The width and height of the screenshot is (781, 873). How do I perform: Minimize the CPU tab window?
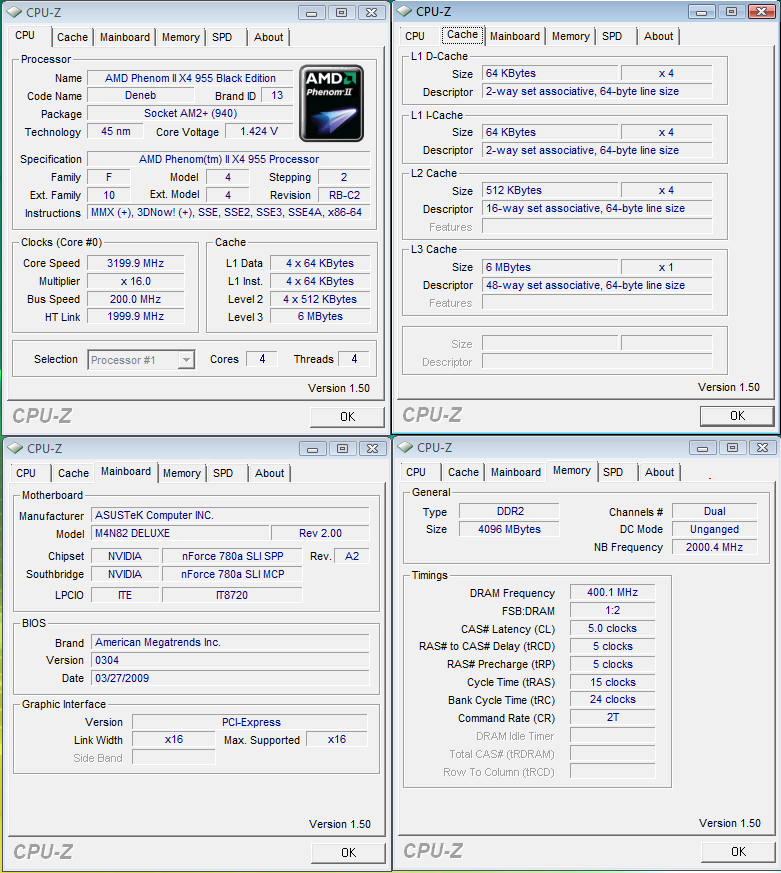tap(311, 12)
